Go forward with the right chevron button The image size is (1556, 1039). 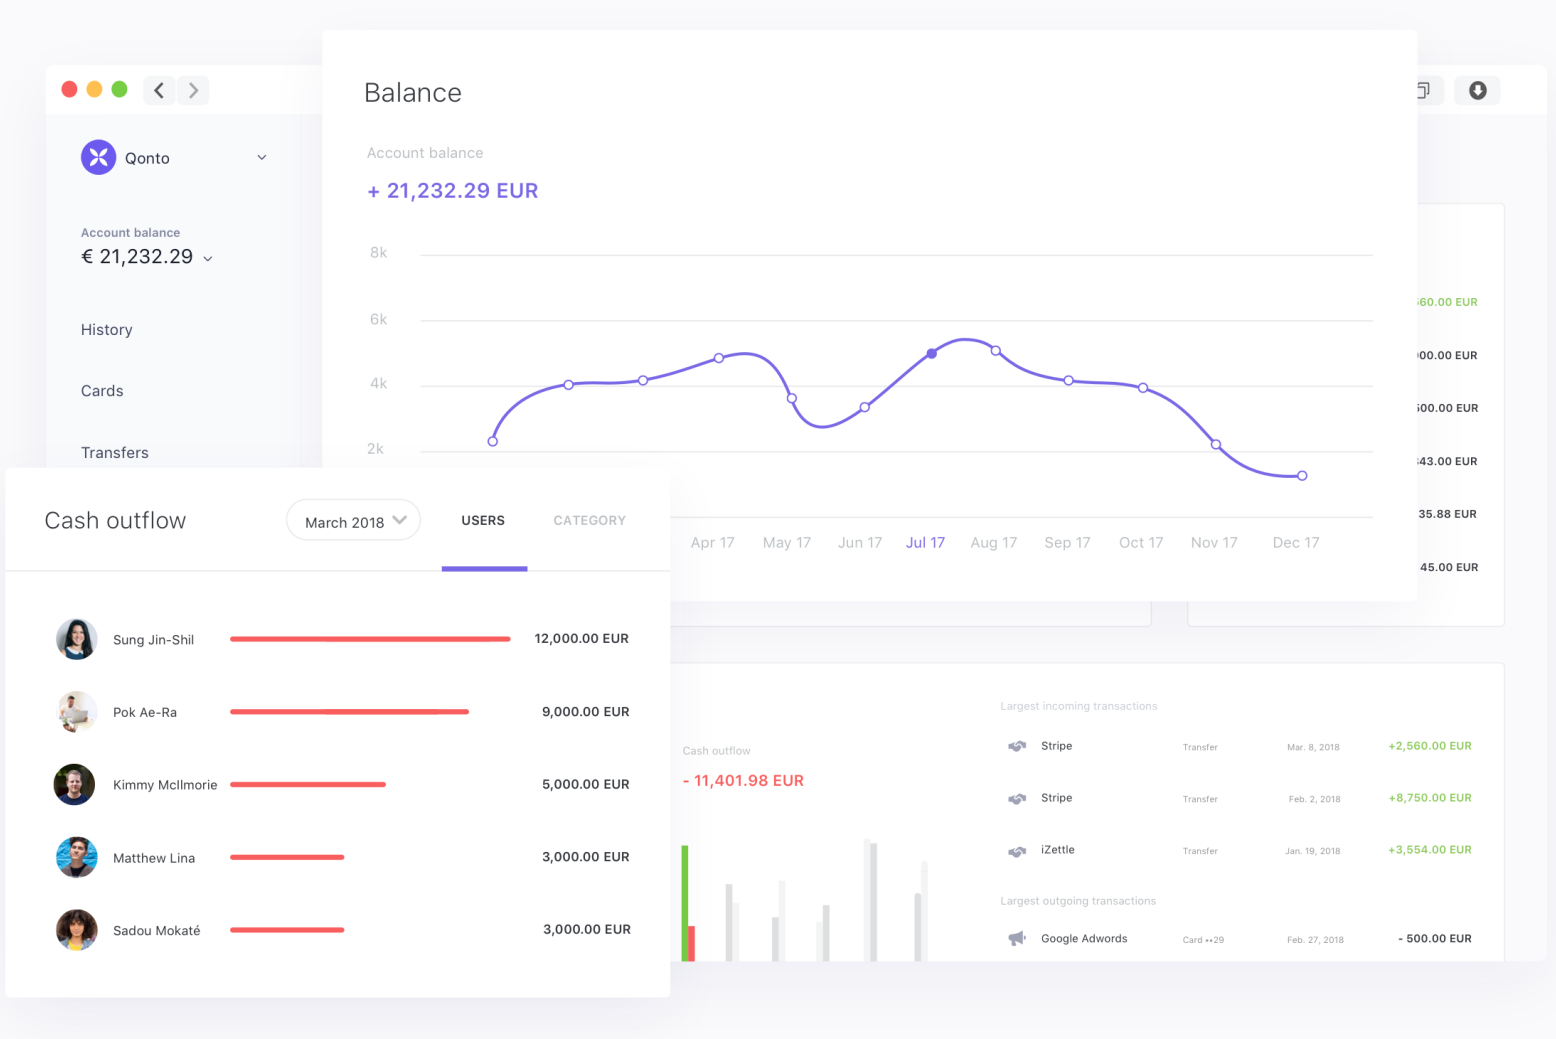click(x=193, y=90)
